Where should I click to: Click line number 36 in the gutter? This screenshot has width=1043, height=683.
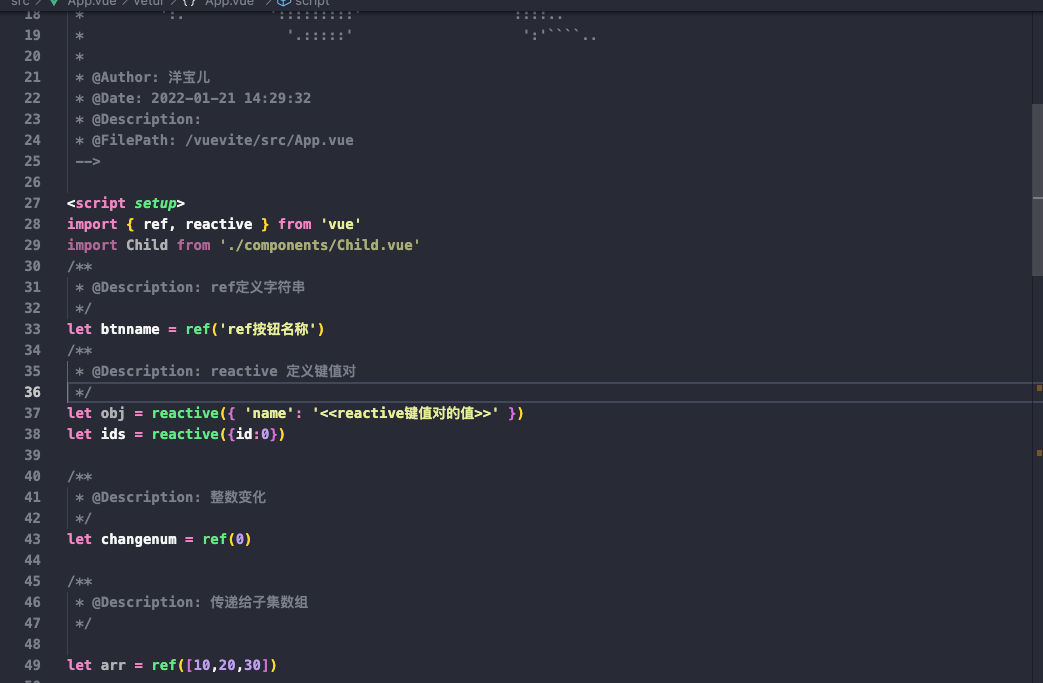click(x=32, y=392)
